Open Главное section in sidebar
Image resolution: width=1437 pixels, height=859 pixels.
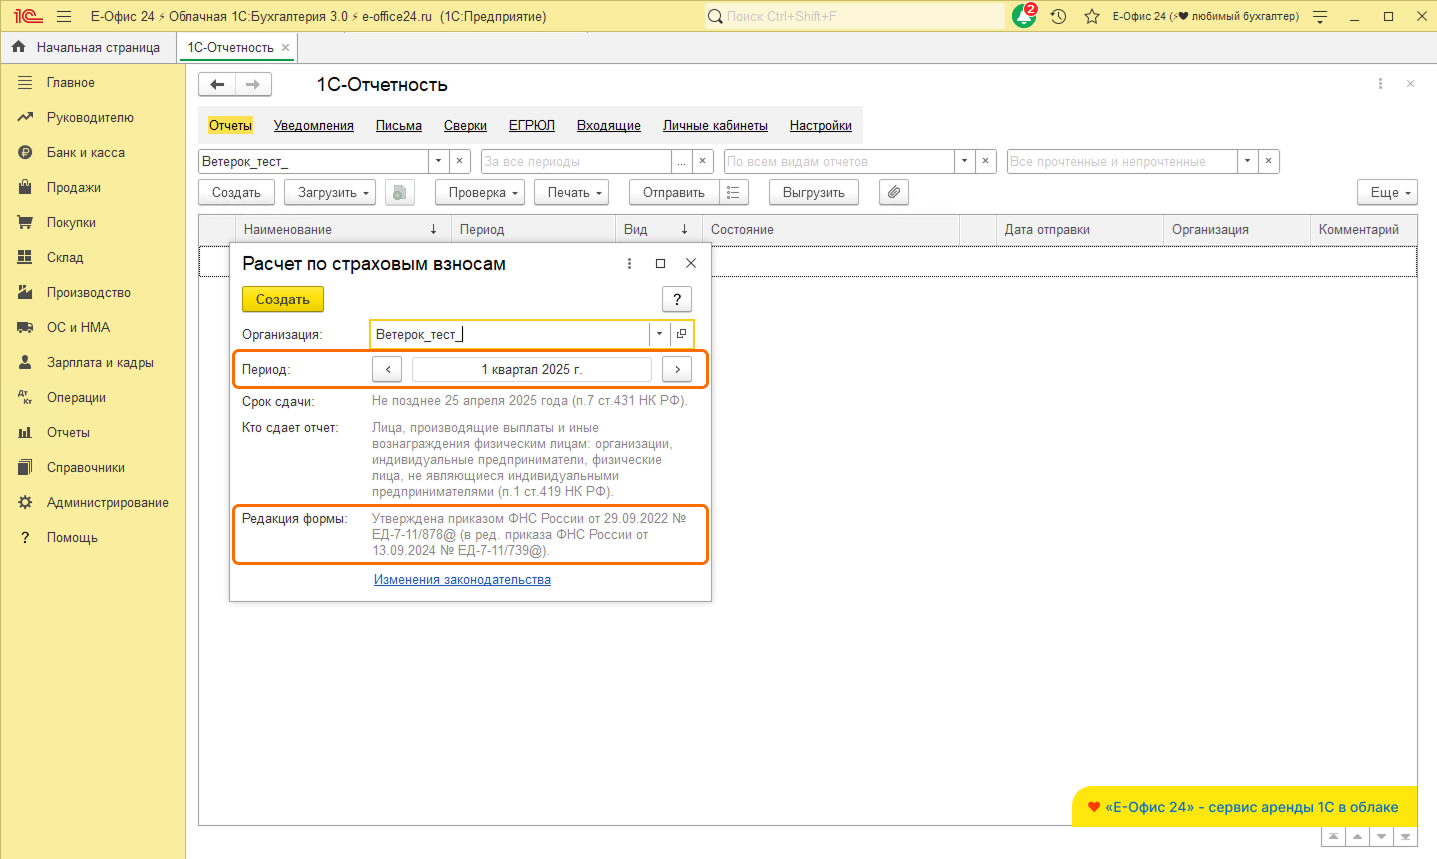(x=71, y=83)
